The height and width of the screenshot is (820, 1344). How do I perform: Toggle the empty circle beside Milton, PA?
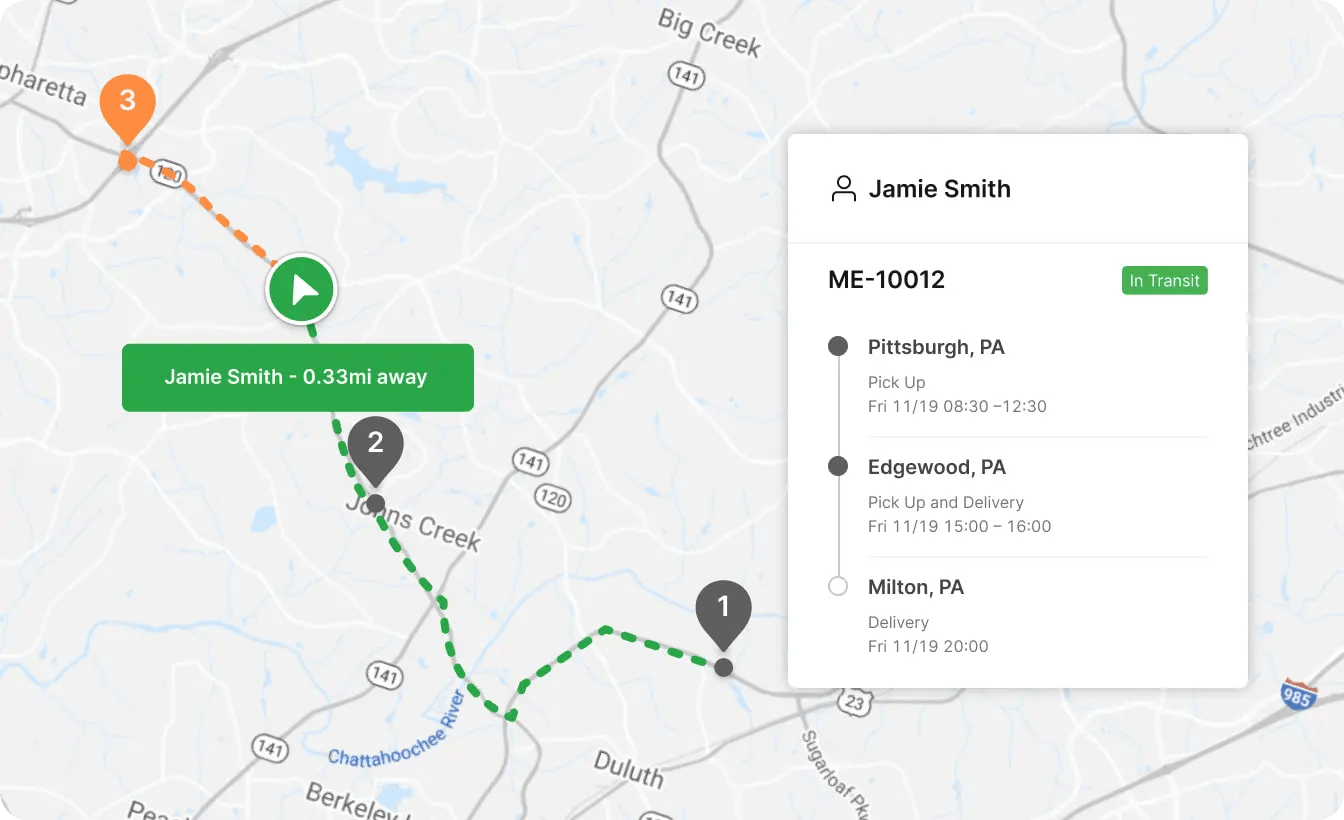coord(838,586)
